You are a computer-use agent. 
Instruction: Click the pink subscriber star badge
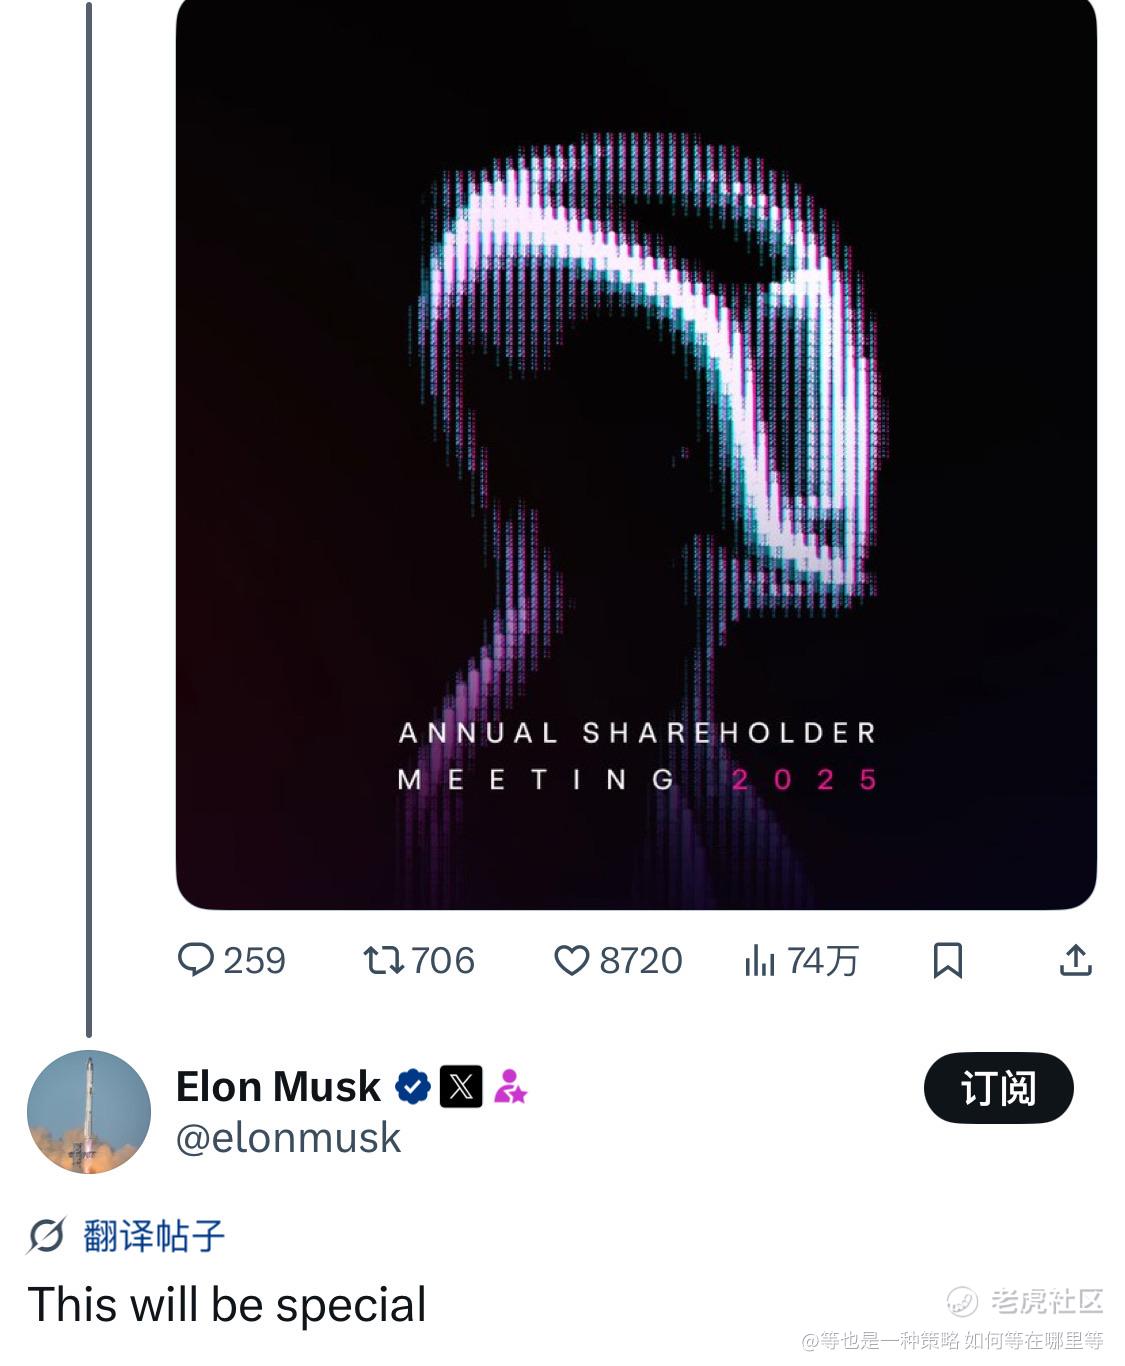[x=510, y=1086]
